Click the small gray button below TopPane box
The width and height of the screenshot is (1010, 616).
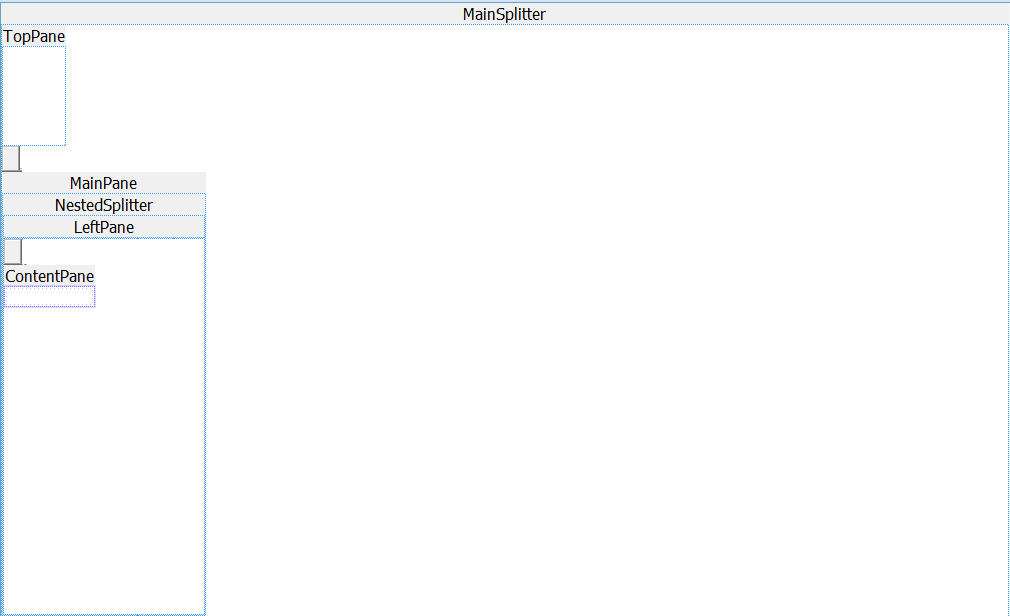pos(12,159)
